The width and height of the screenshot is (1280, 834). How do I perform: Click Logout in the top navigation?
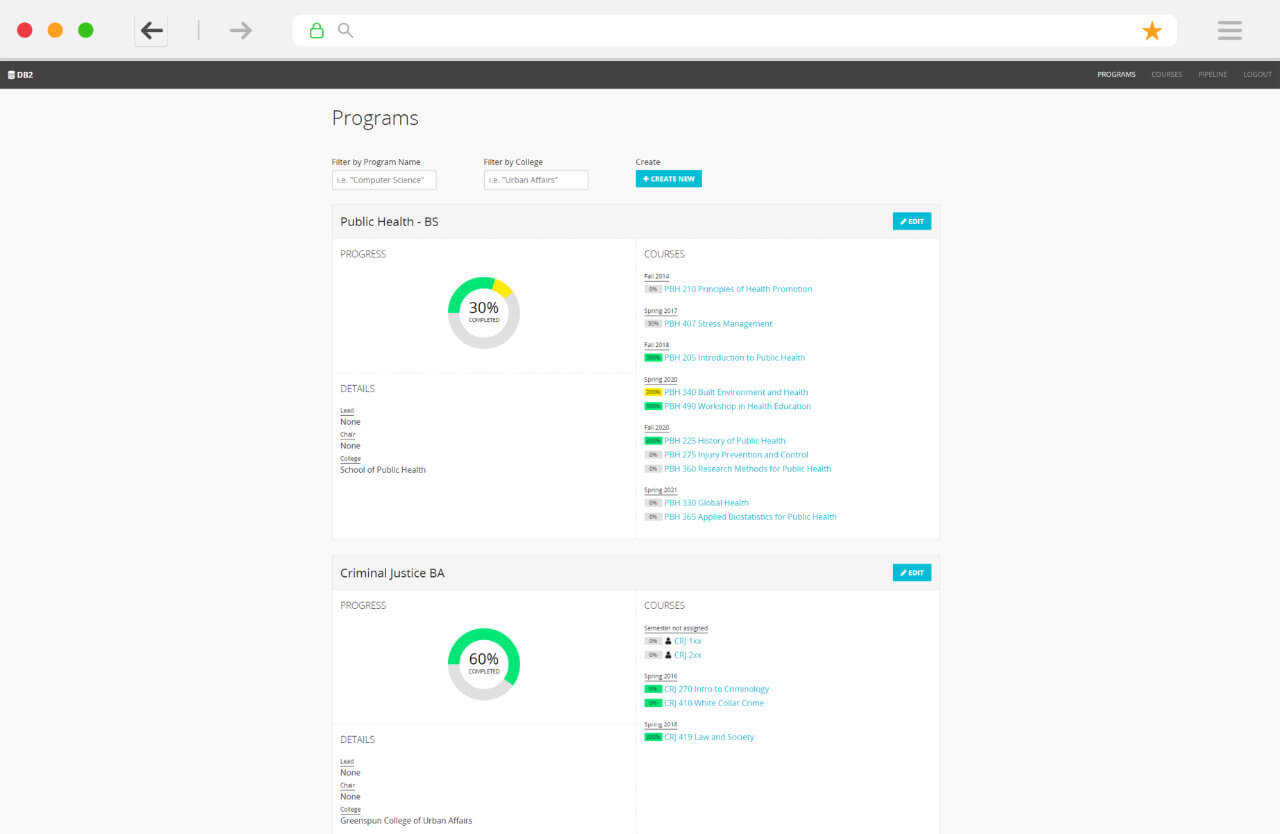point(1257,75)
